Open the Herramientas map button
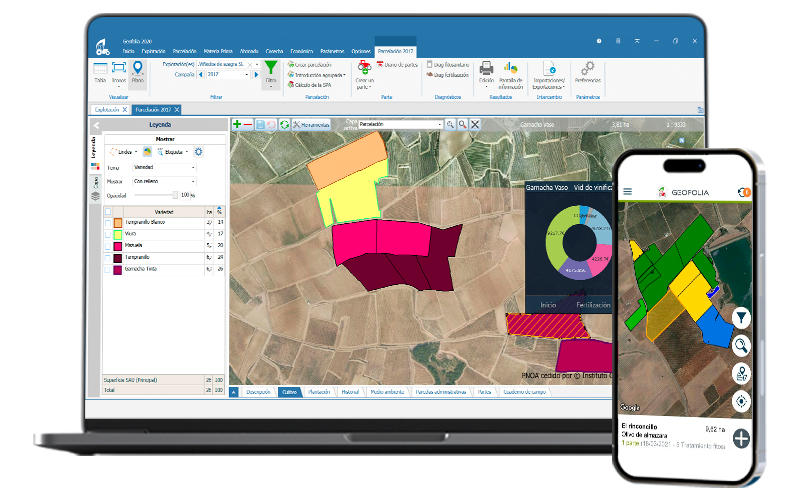Viewport: 800px width, 500px height. 311,124
